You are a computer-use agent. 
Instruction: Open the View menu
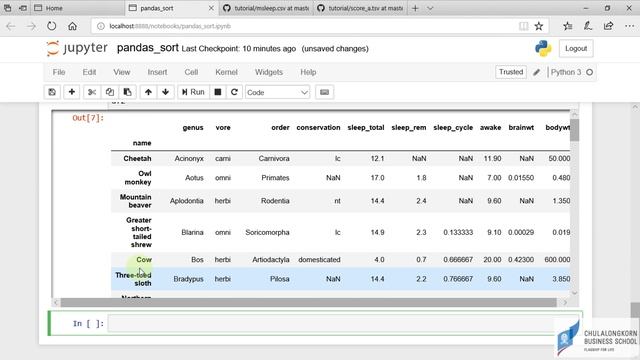(122, 72)
